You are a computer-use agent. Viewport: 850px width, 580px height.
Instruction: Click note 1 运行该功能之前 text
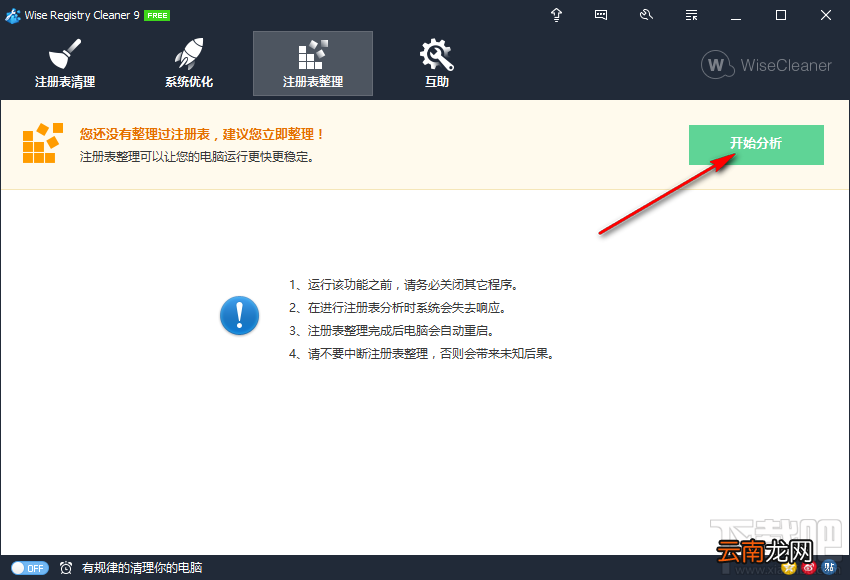(x=404, y=285)
